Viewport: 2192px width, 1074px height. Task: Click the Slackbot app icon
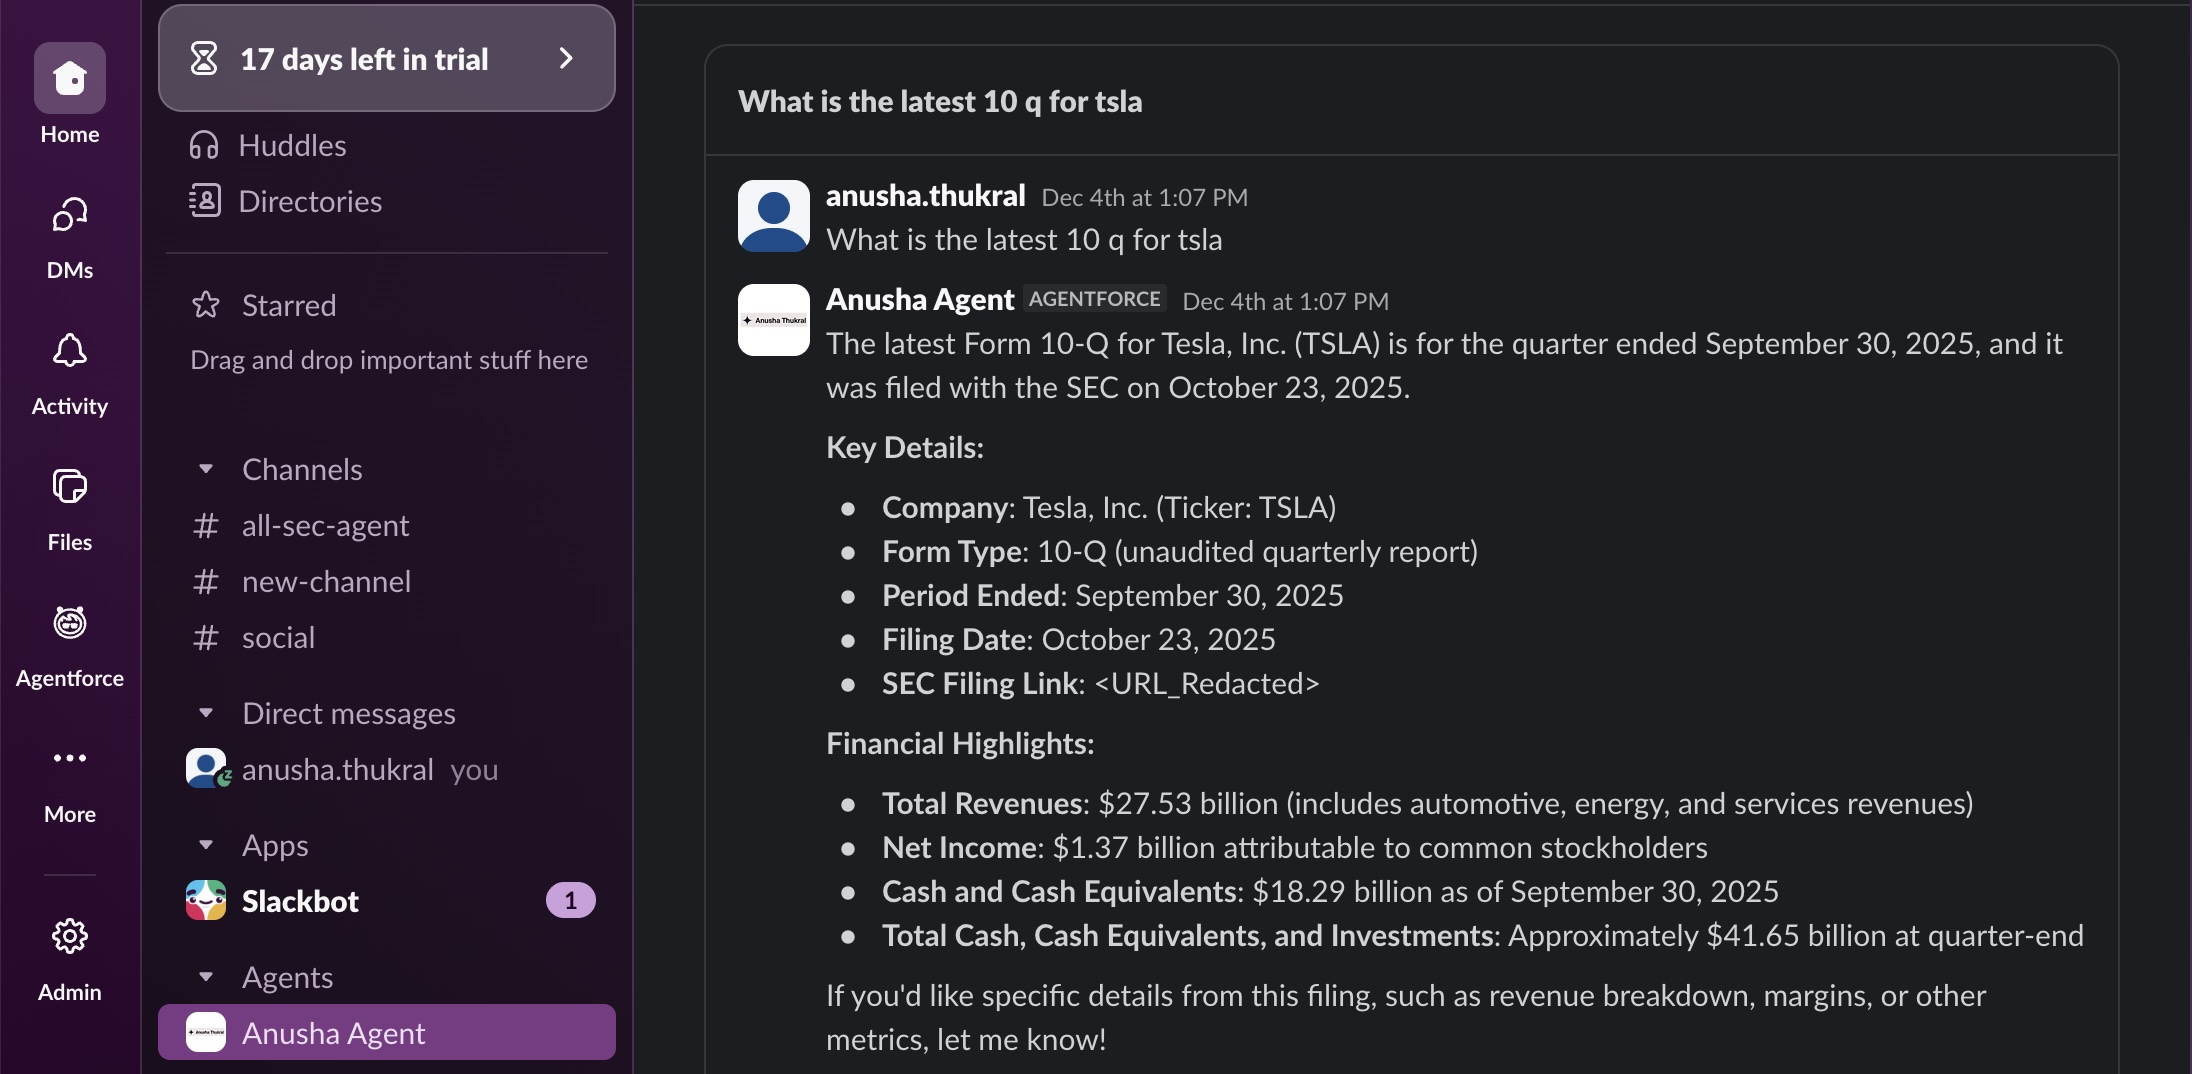click(x=206, y=900)
